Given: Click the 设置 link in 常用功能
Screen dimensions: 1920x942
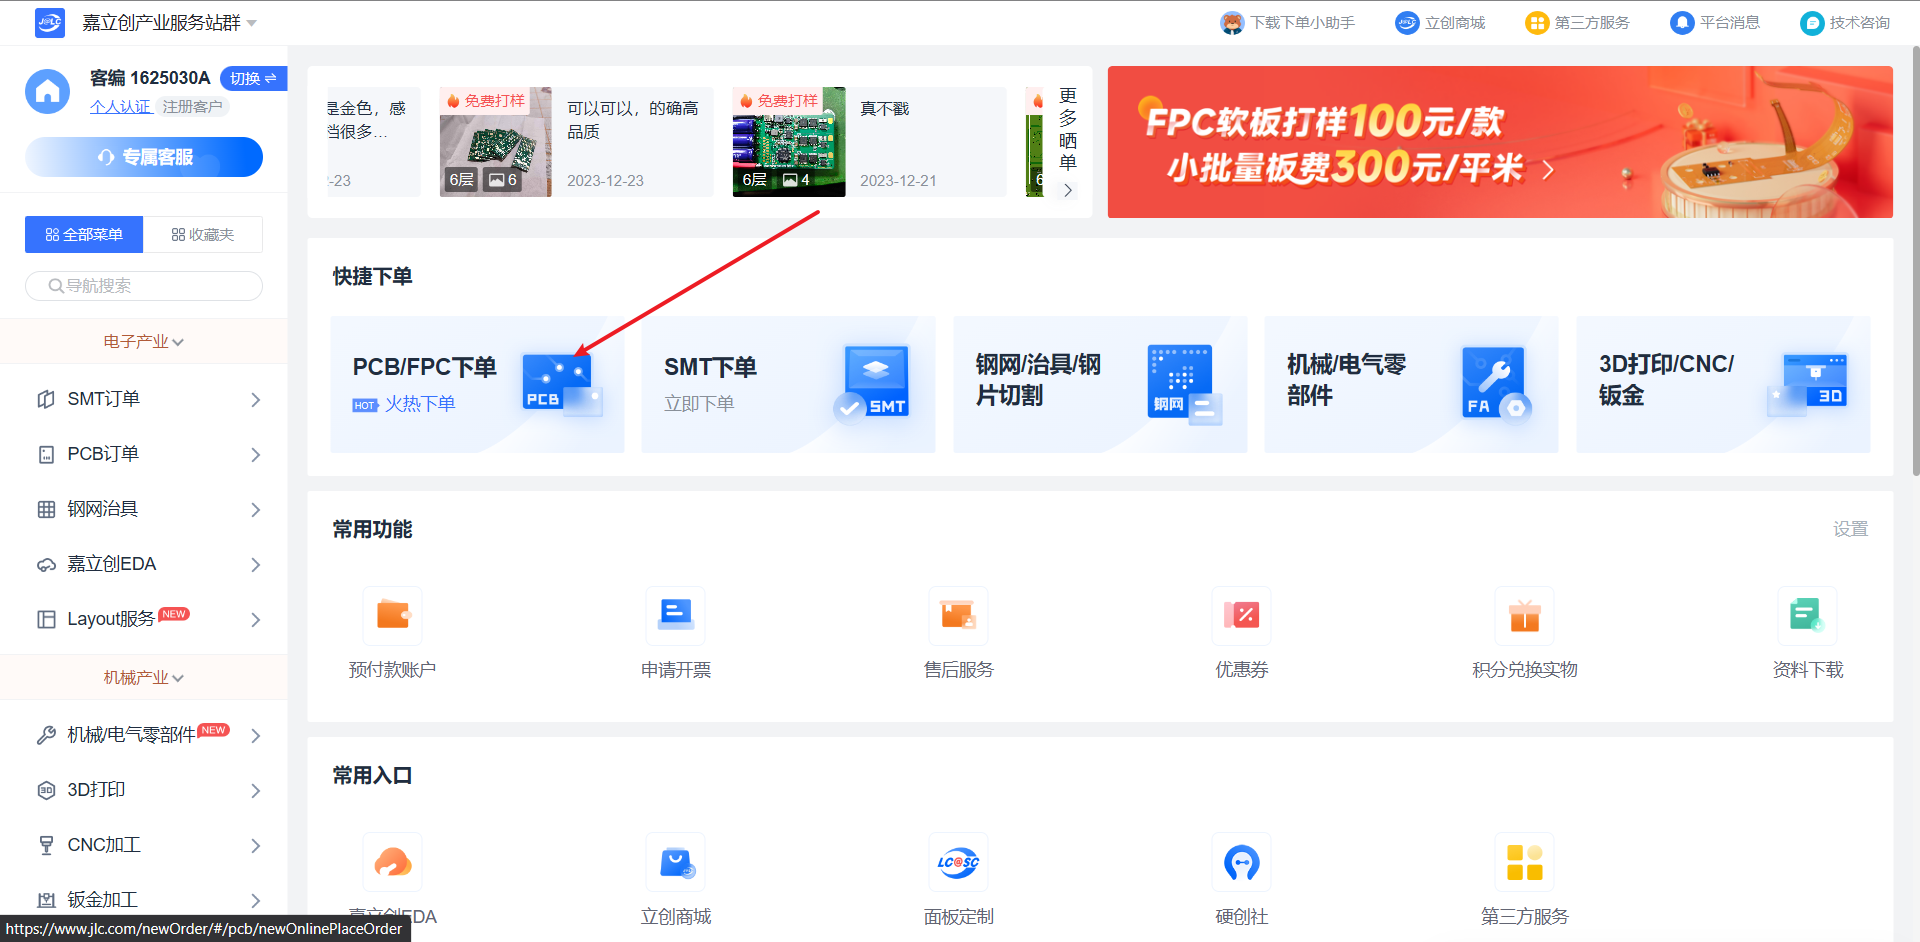Looking at the screenshot, I should 1850,529.
